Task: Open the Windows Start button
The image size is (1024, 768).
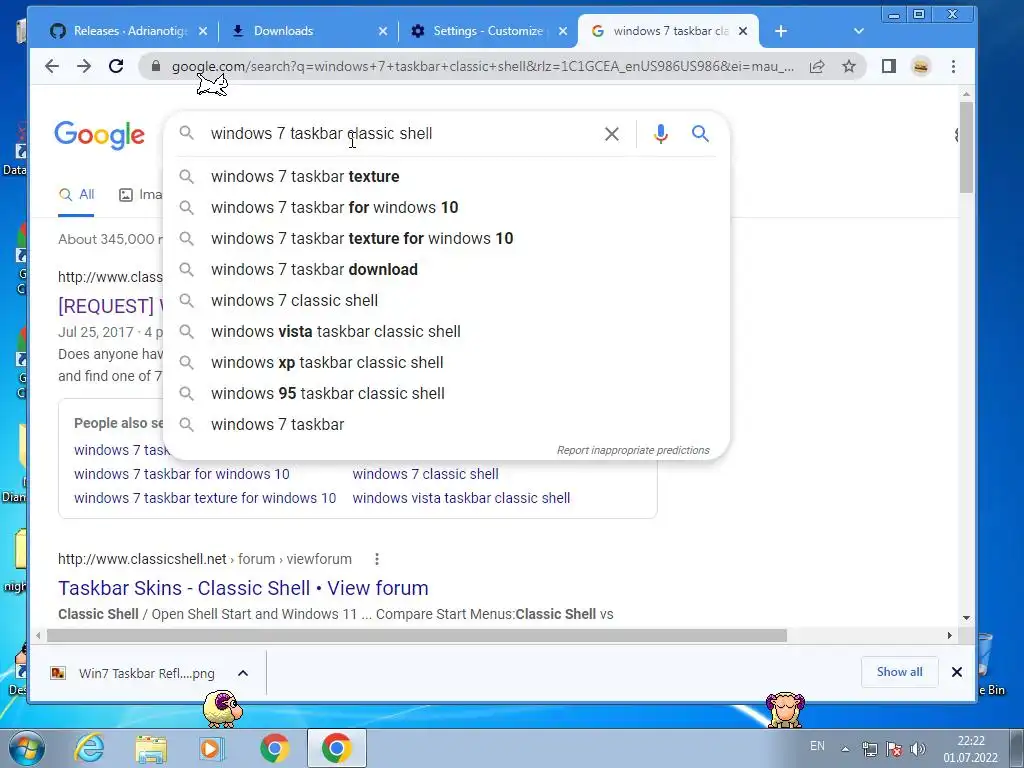Action: click(x=27, y=748)
